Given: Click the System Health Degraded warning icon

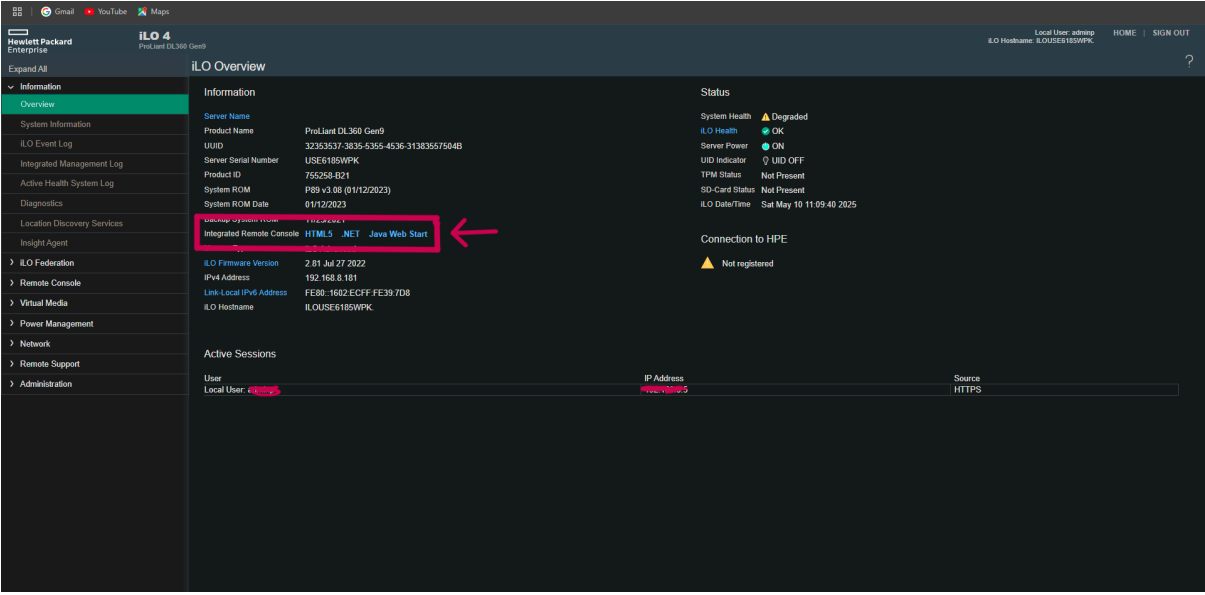Looking at the screenshot, I should [766, 117].
